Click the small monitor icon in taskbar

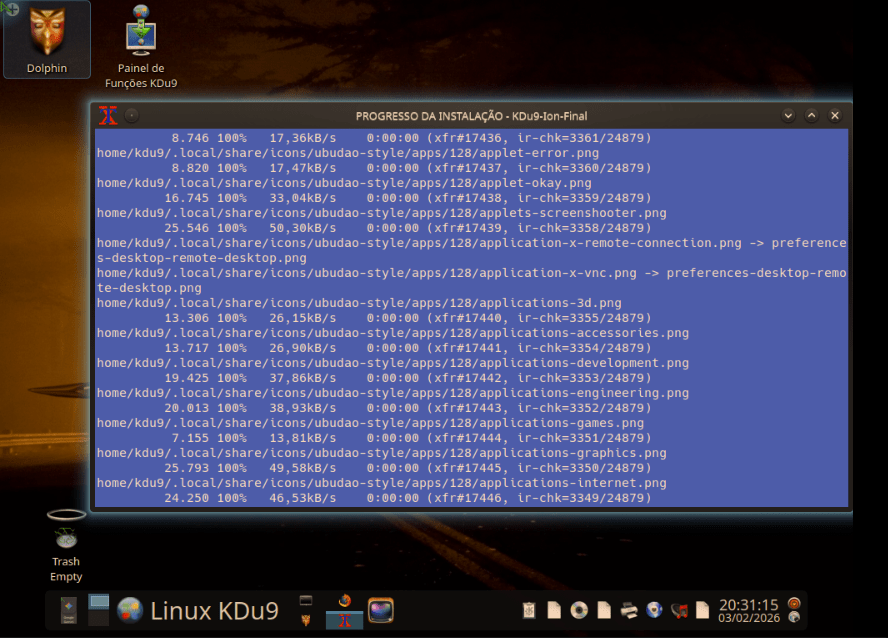(306, 601)
